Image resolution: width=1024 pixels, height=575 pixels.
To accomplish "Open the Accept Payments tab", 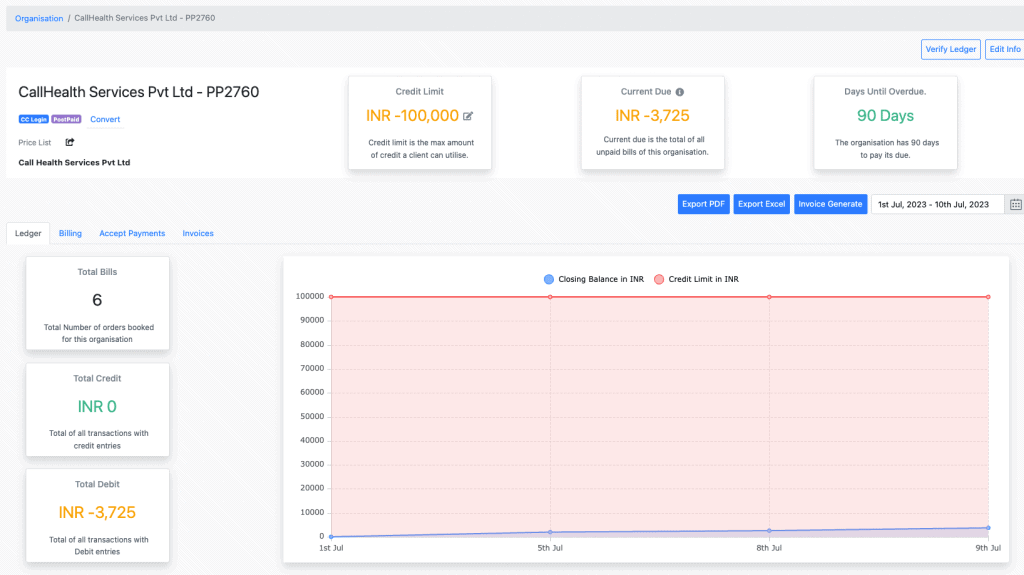I will click(x=132, y=233).
